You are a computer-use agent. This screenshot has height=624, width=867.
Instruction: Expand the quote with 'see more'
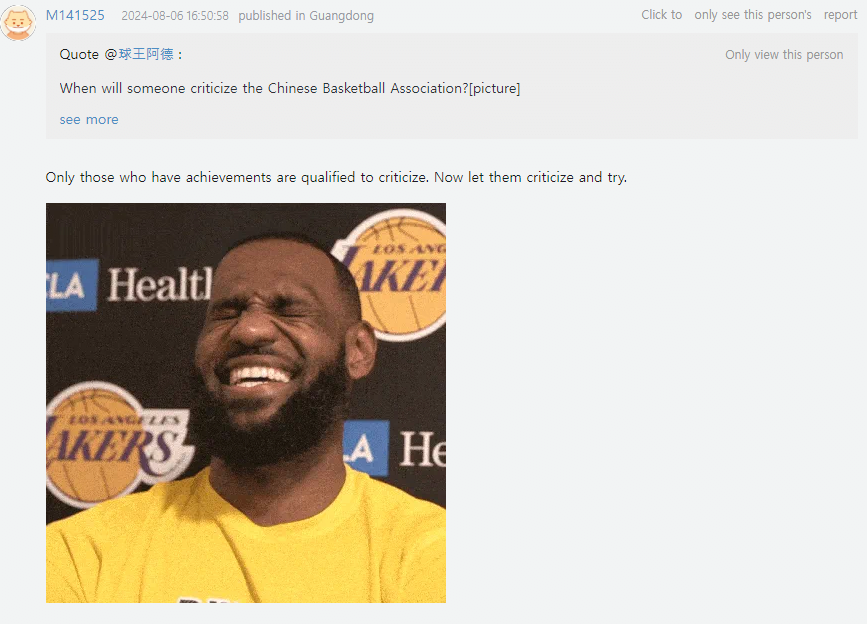pos(89,119)
